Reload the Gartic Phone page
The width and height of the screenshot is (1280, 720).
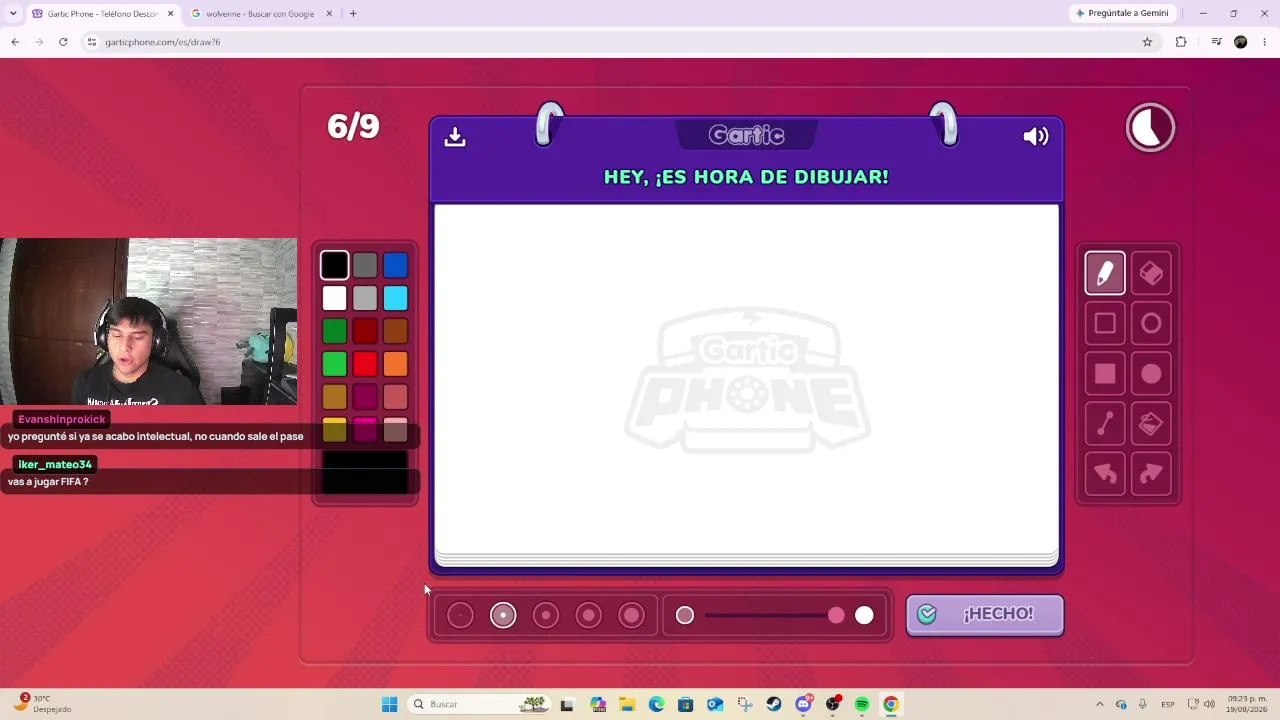click(x=63, y=42)
